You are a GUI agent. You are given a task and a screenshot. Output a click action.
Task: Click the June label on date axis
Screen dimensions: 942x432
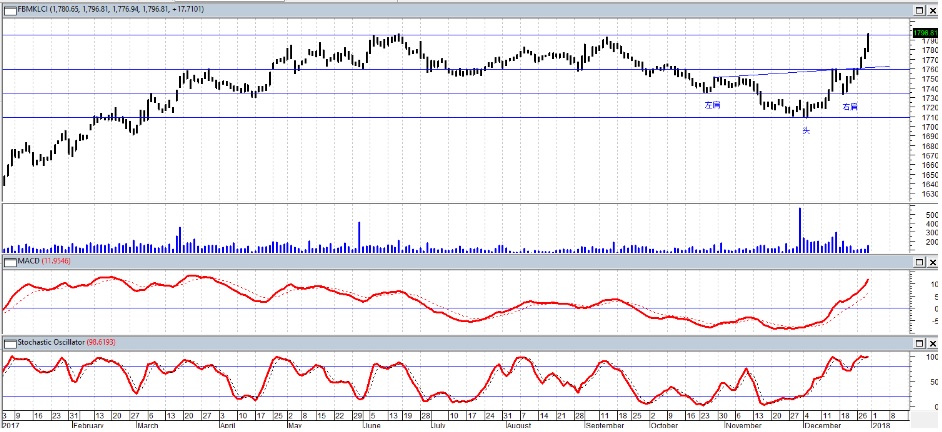(372, 425)
